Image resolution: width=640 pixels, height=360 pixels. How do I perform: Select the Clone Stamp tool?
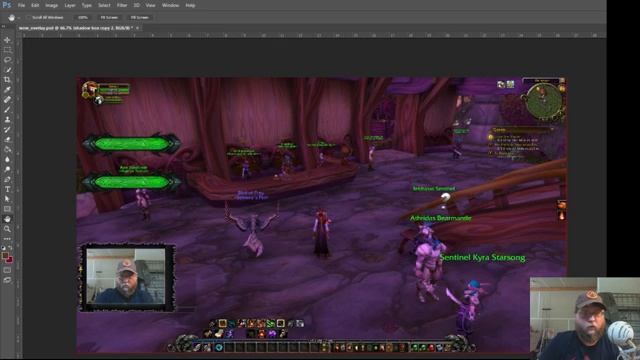click(7, 120)
